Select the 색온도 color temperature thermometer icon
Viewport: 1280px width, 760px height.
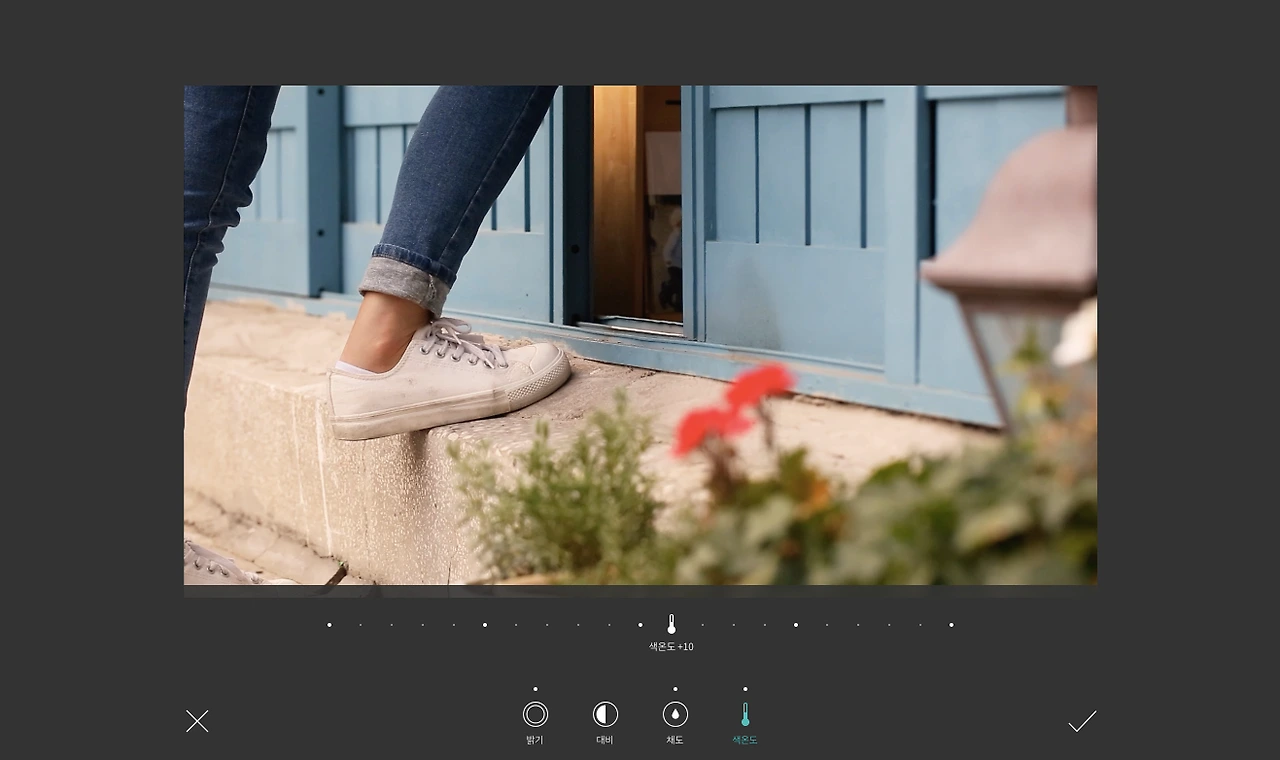click(745, 714)
